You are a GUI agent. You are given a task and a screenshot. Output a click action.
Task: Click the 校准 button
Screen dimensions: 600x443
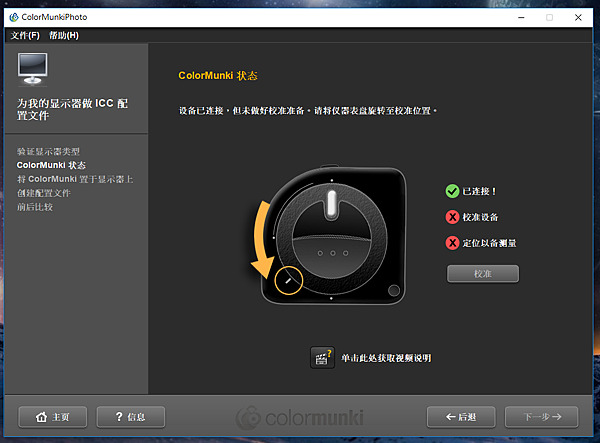click(483, 274)
